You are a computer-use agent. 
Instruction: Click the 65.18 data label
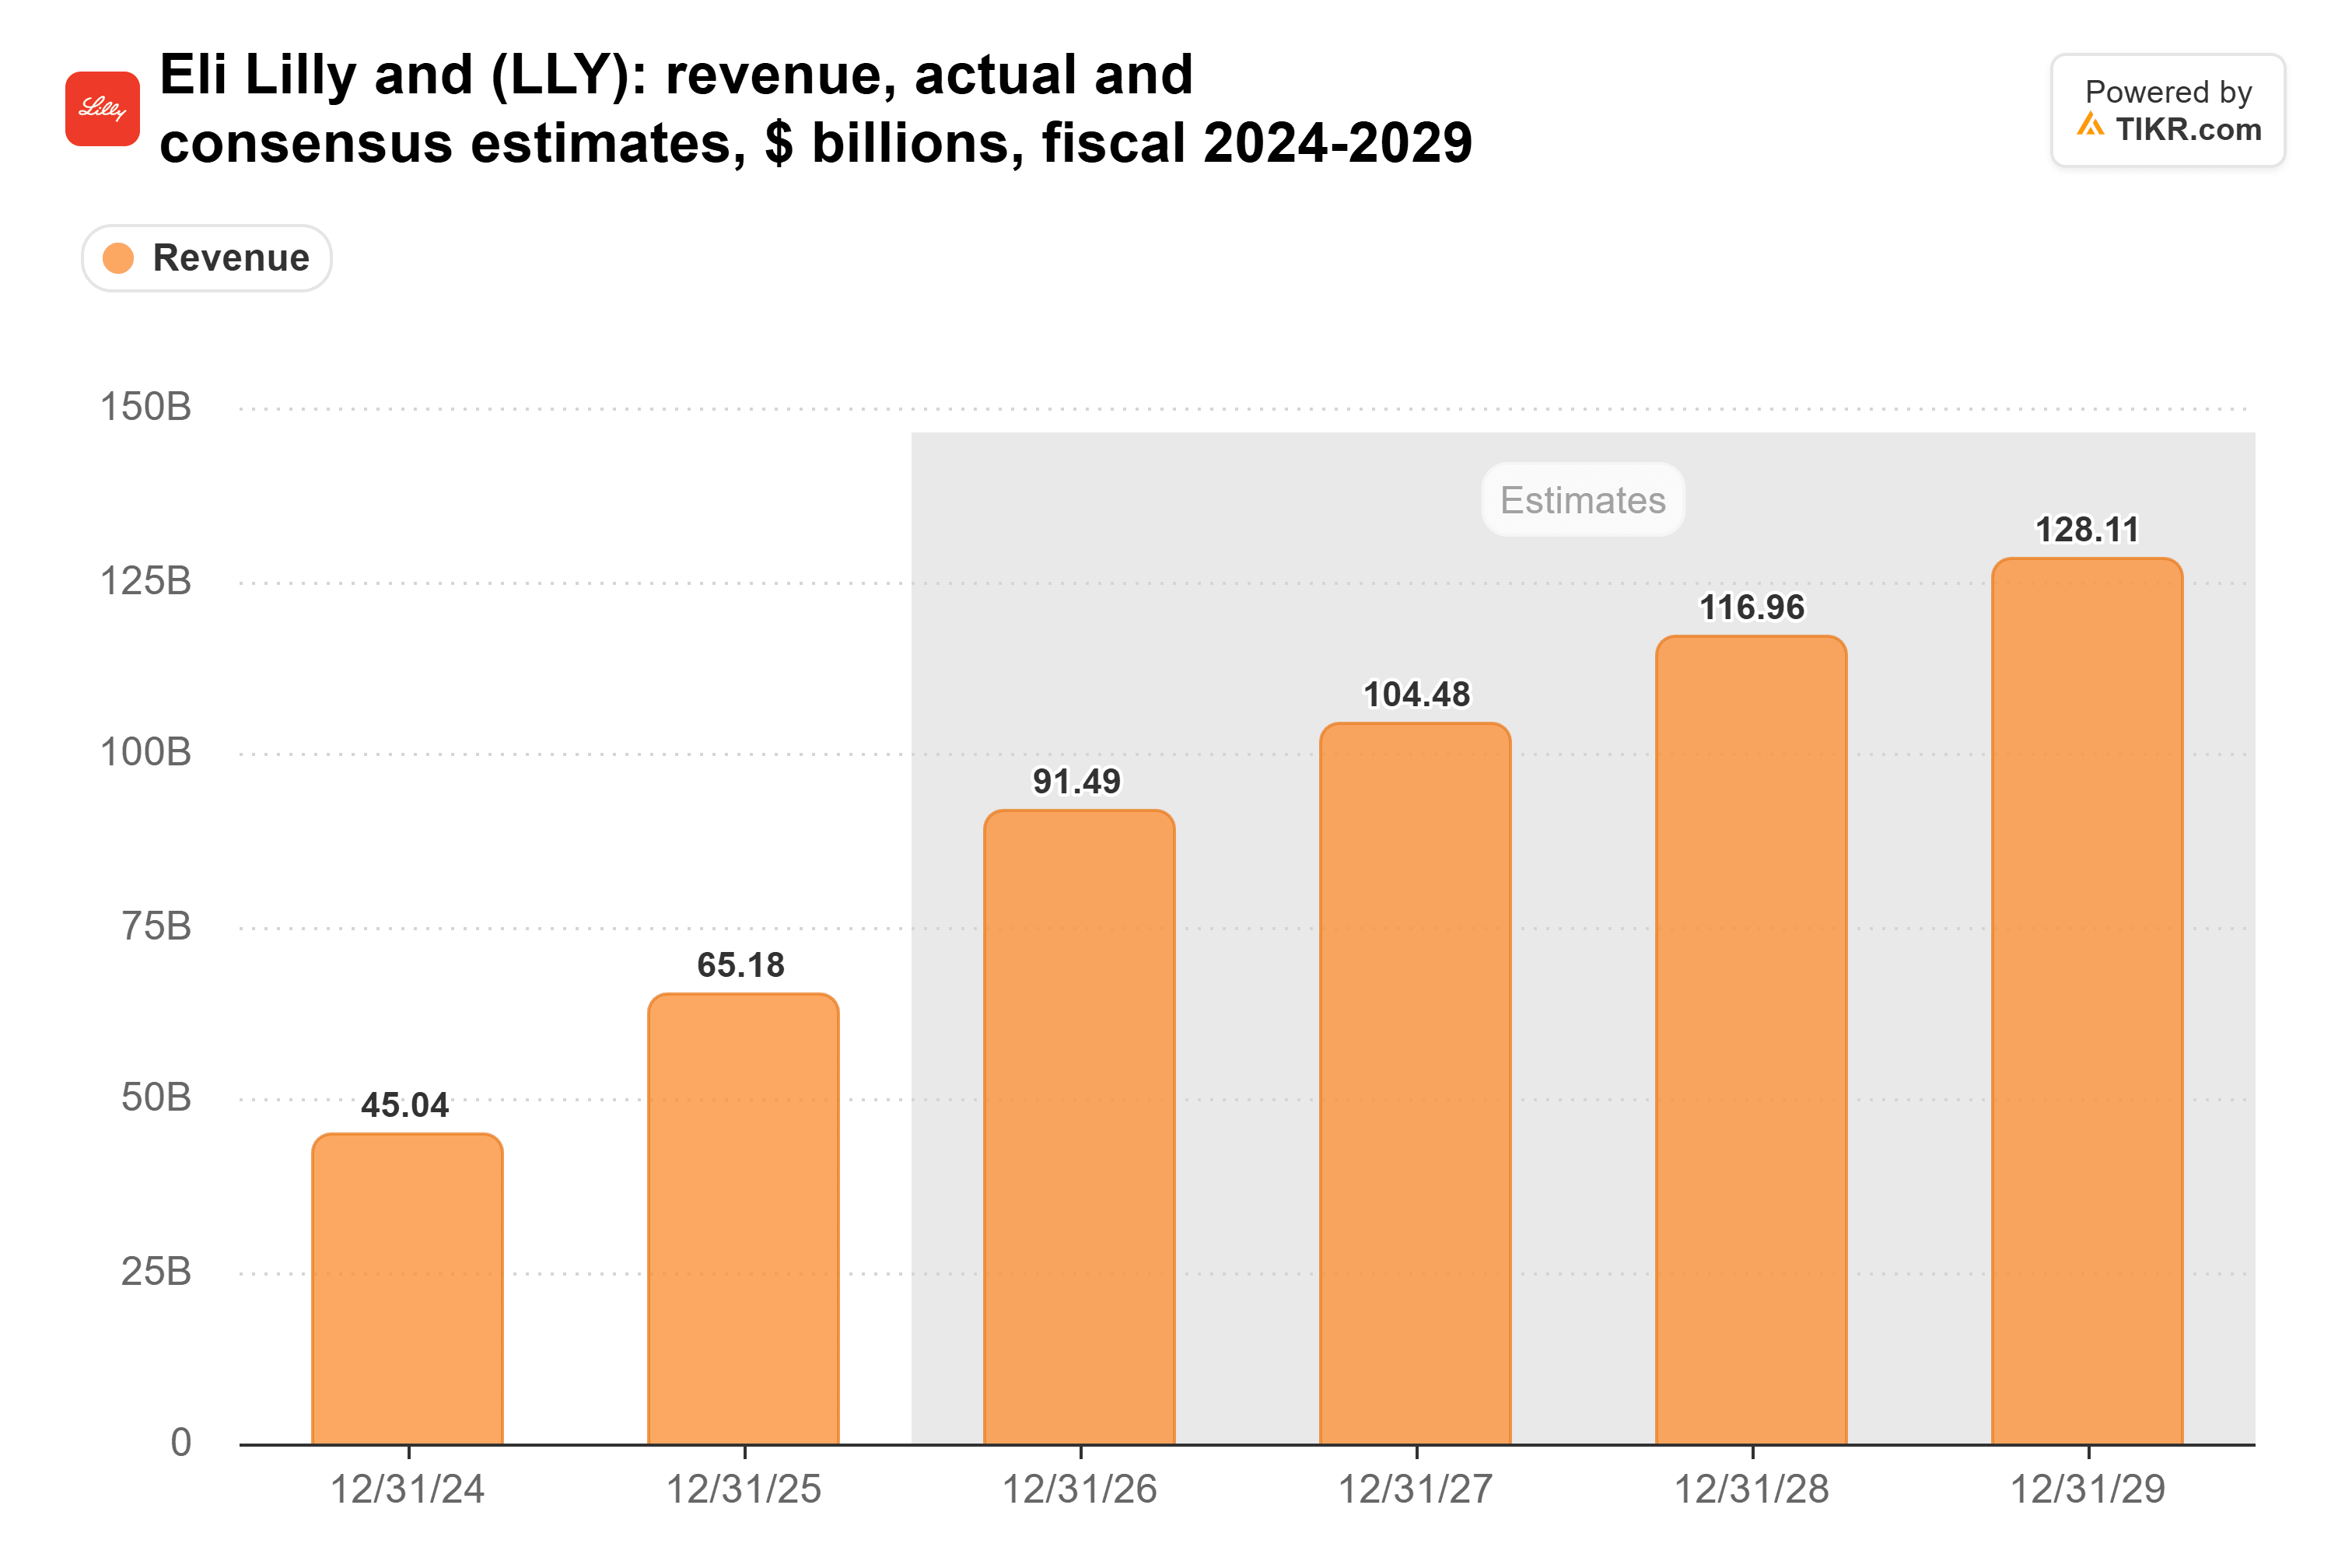pos(741,965)
